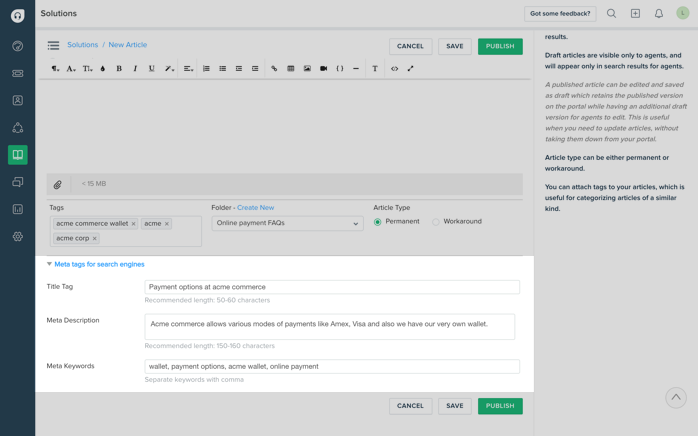Viewport: 698px width, 436px height.
Task: Select the Workaround article type
Action: [x=436, y=222]
